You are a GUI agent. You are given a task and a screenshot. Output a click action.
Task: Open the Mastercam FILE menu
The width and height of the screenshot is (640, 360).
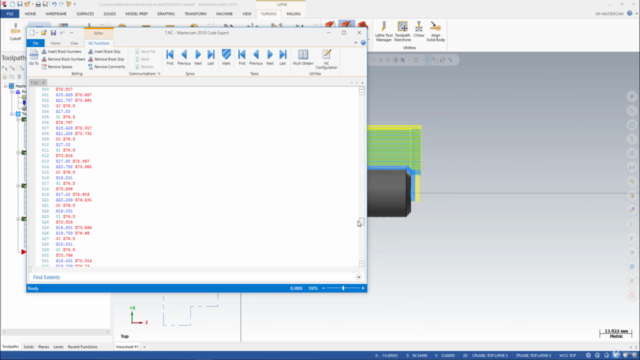(x=10, y=14)
